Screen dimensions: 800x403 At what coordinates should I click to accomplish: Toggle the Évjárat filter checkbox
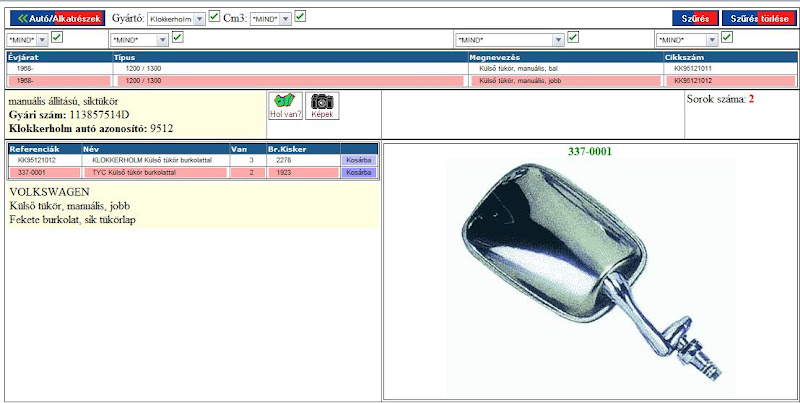57,37
